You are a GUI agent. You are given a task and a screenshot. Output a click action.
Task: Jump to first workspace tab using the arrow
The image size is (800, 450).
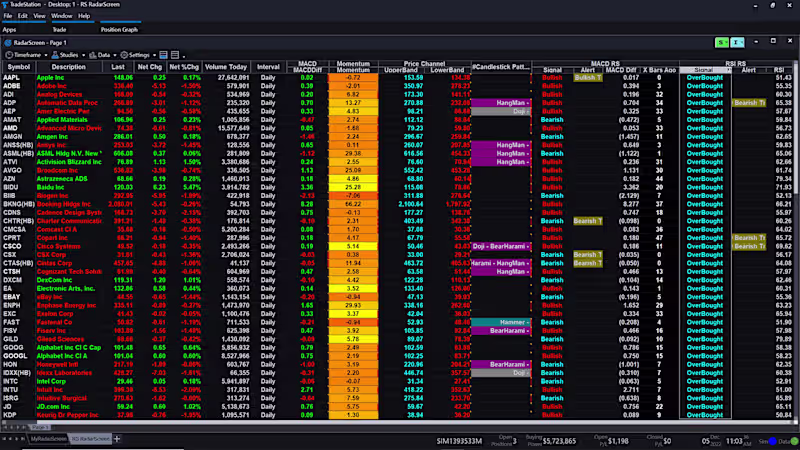5,439
